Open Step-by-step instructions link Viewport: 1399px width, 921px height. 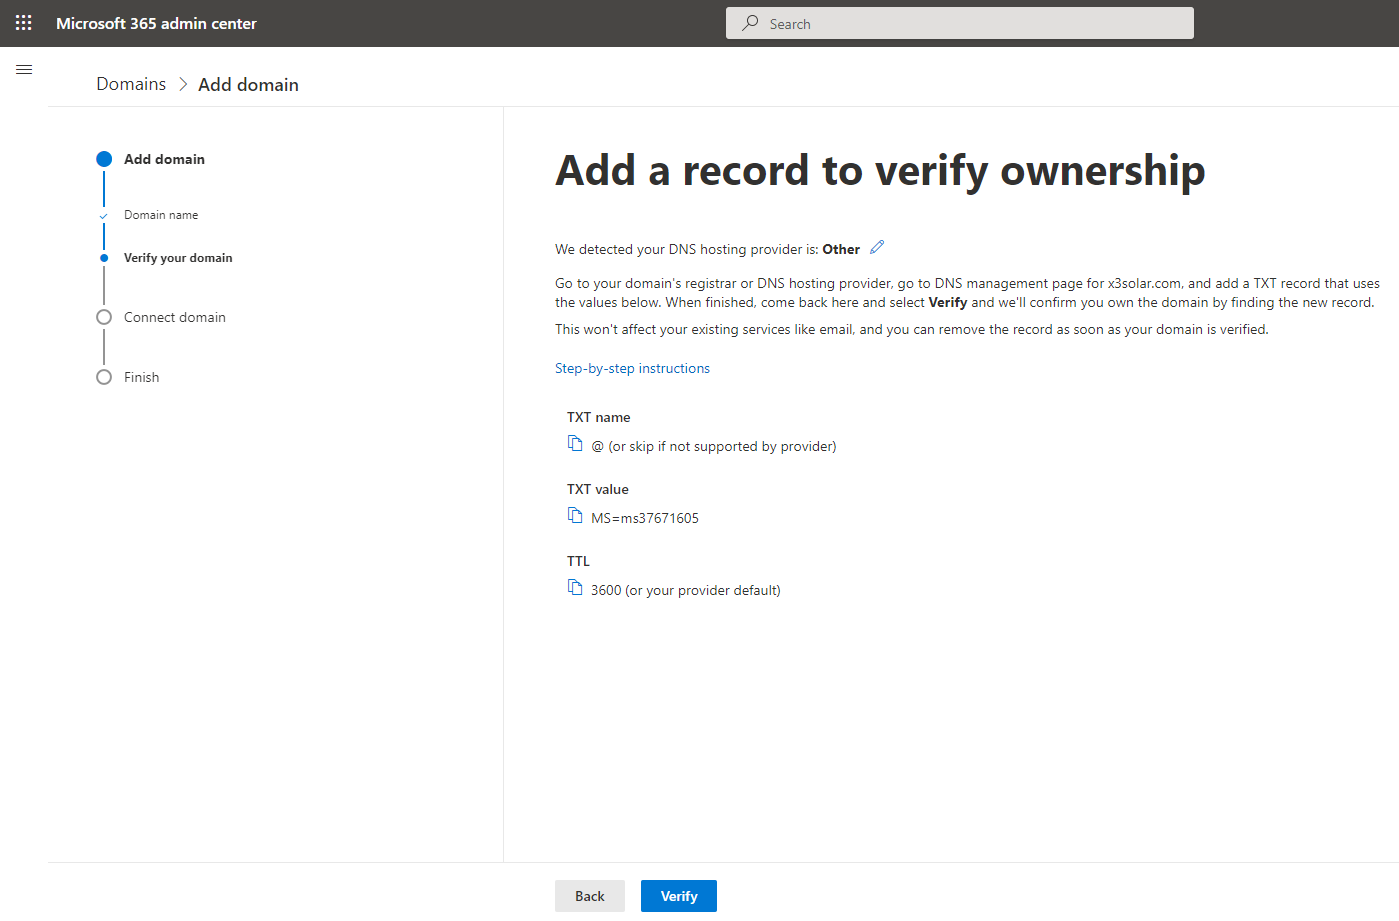pyautogui.click(x=632, y=368)
